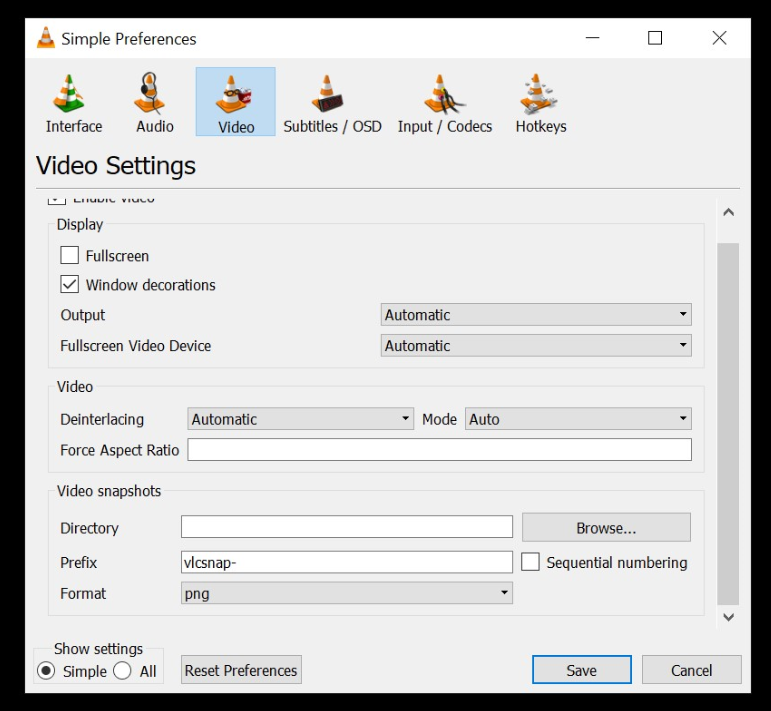Maximize the Simple Preferences window
This screenshot has width=771, height=711.
pyautogui.click(x=654, y=38)
